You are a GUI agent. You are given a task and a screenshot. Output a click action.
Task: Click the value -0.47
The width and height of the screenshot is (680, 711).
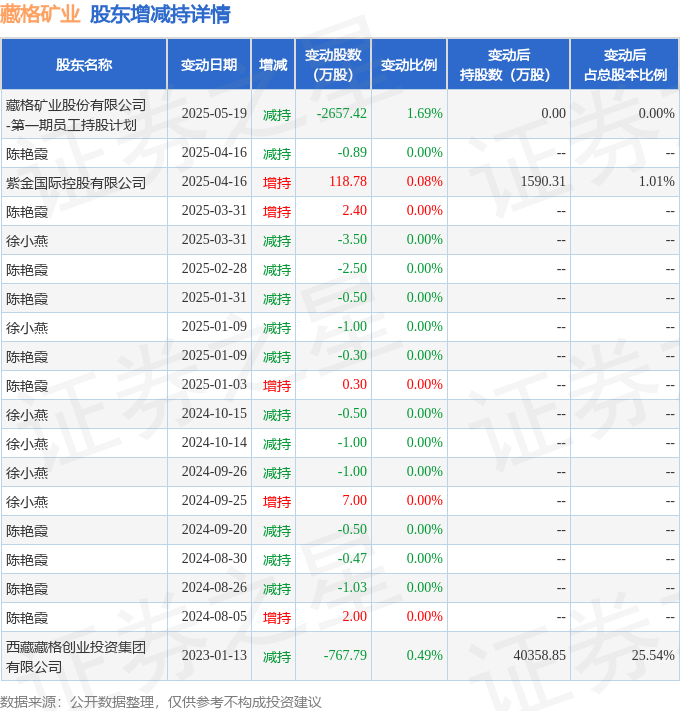[x=352, y=559]
